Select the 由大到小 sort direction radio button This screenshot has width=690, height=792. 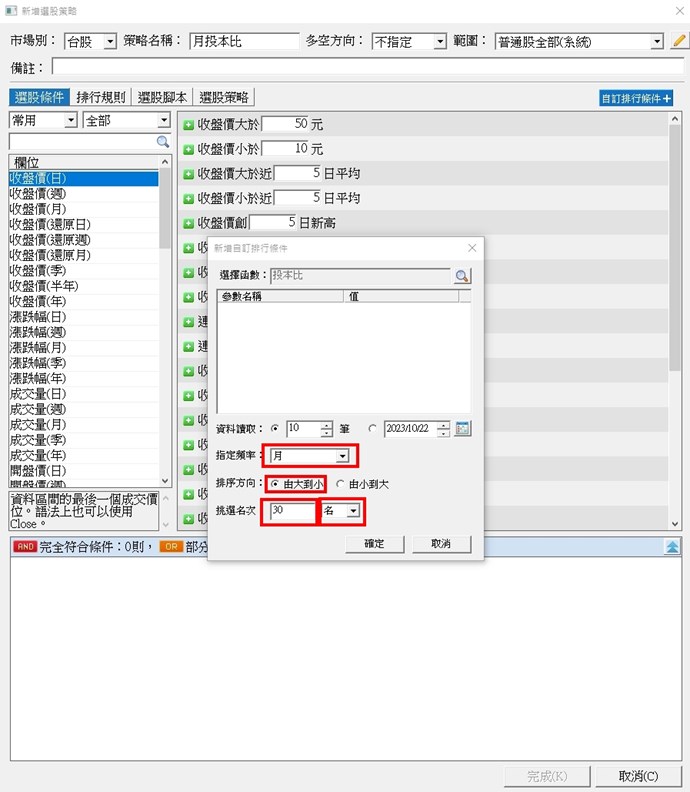(x=275, y=484)
